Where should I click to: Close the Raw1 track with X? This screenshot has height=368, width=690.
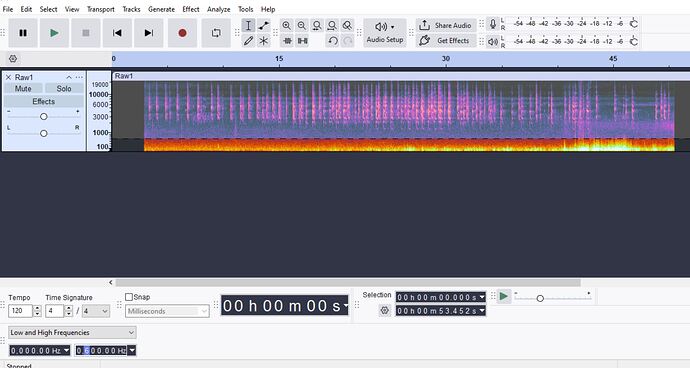pos(8,77)
